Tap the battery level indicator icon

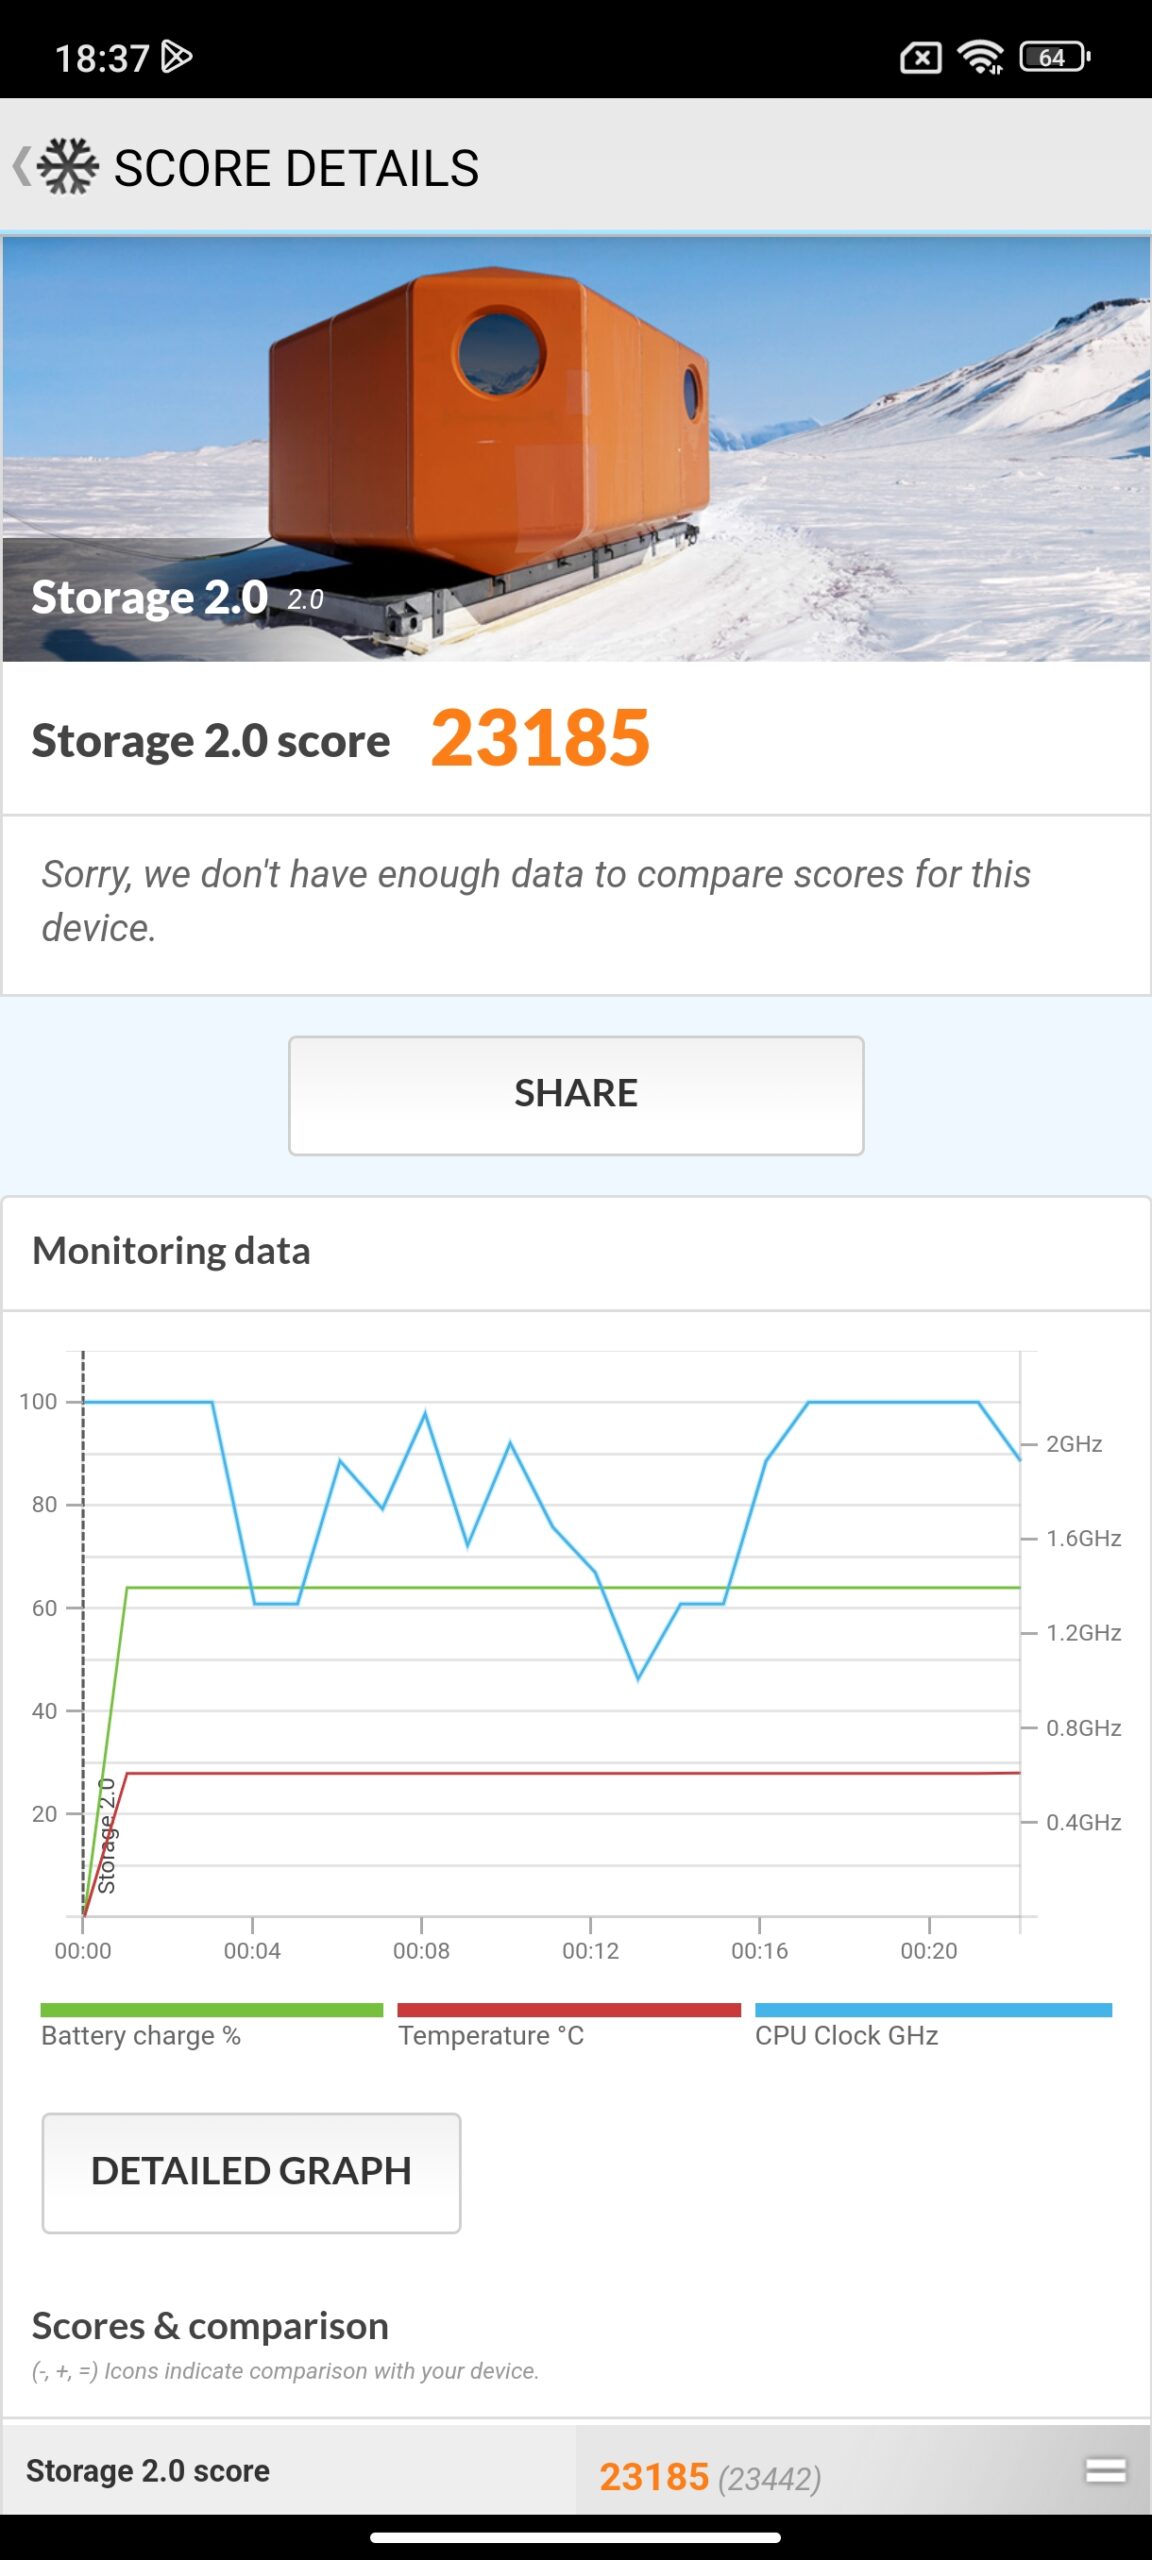1054,57
